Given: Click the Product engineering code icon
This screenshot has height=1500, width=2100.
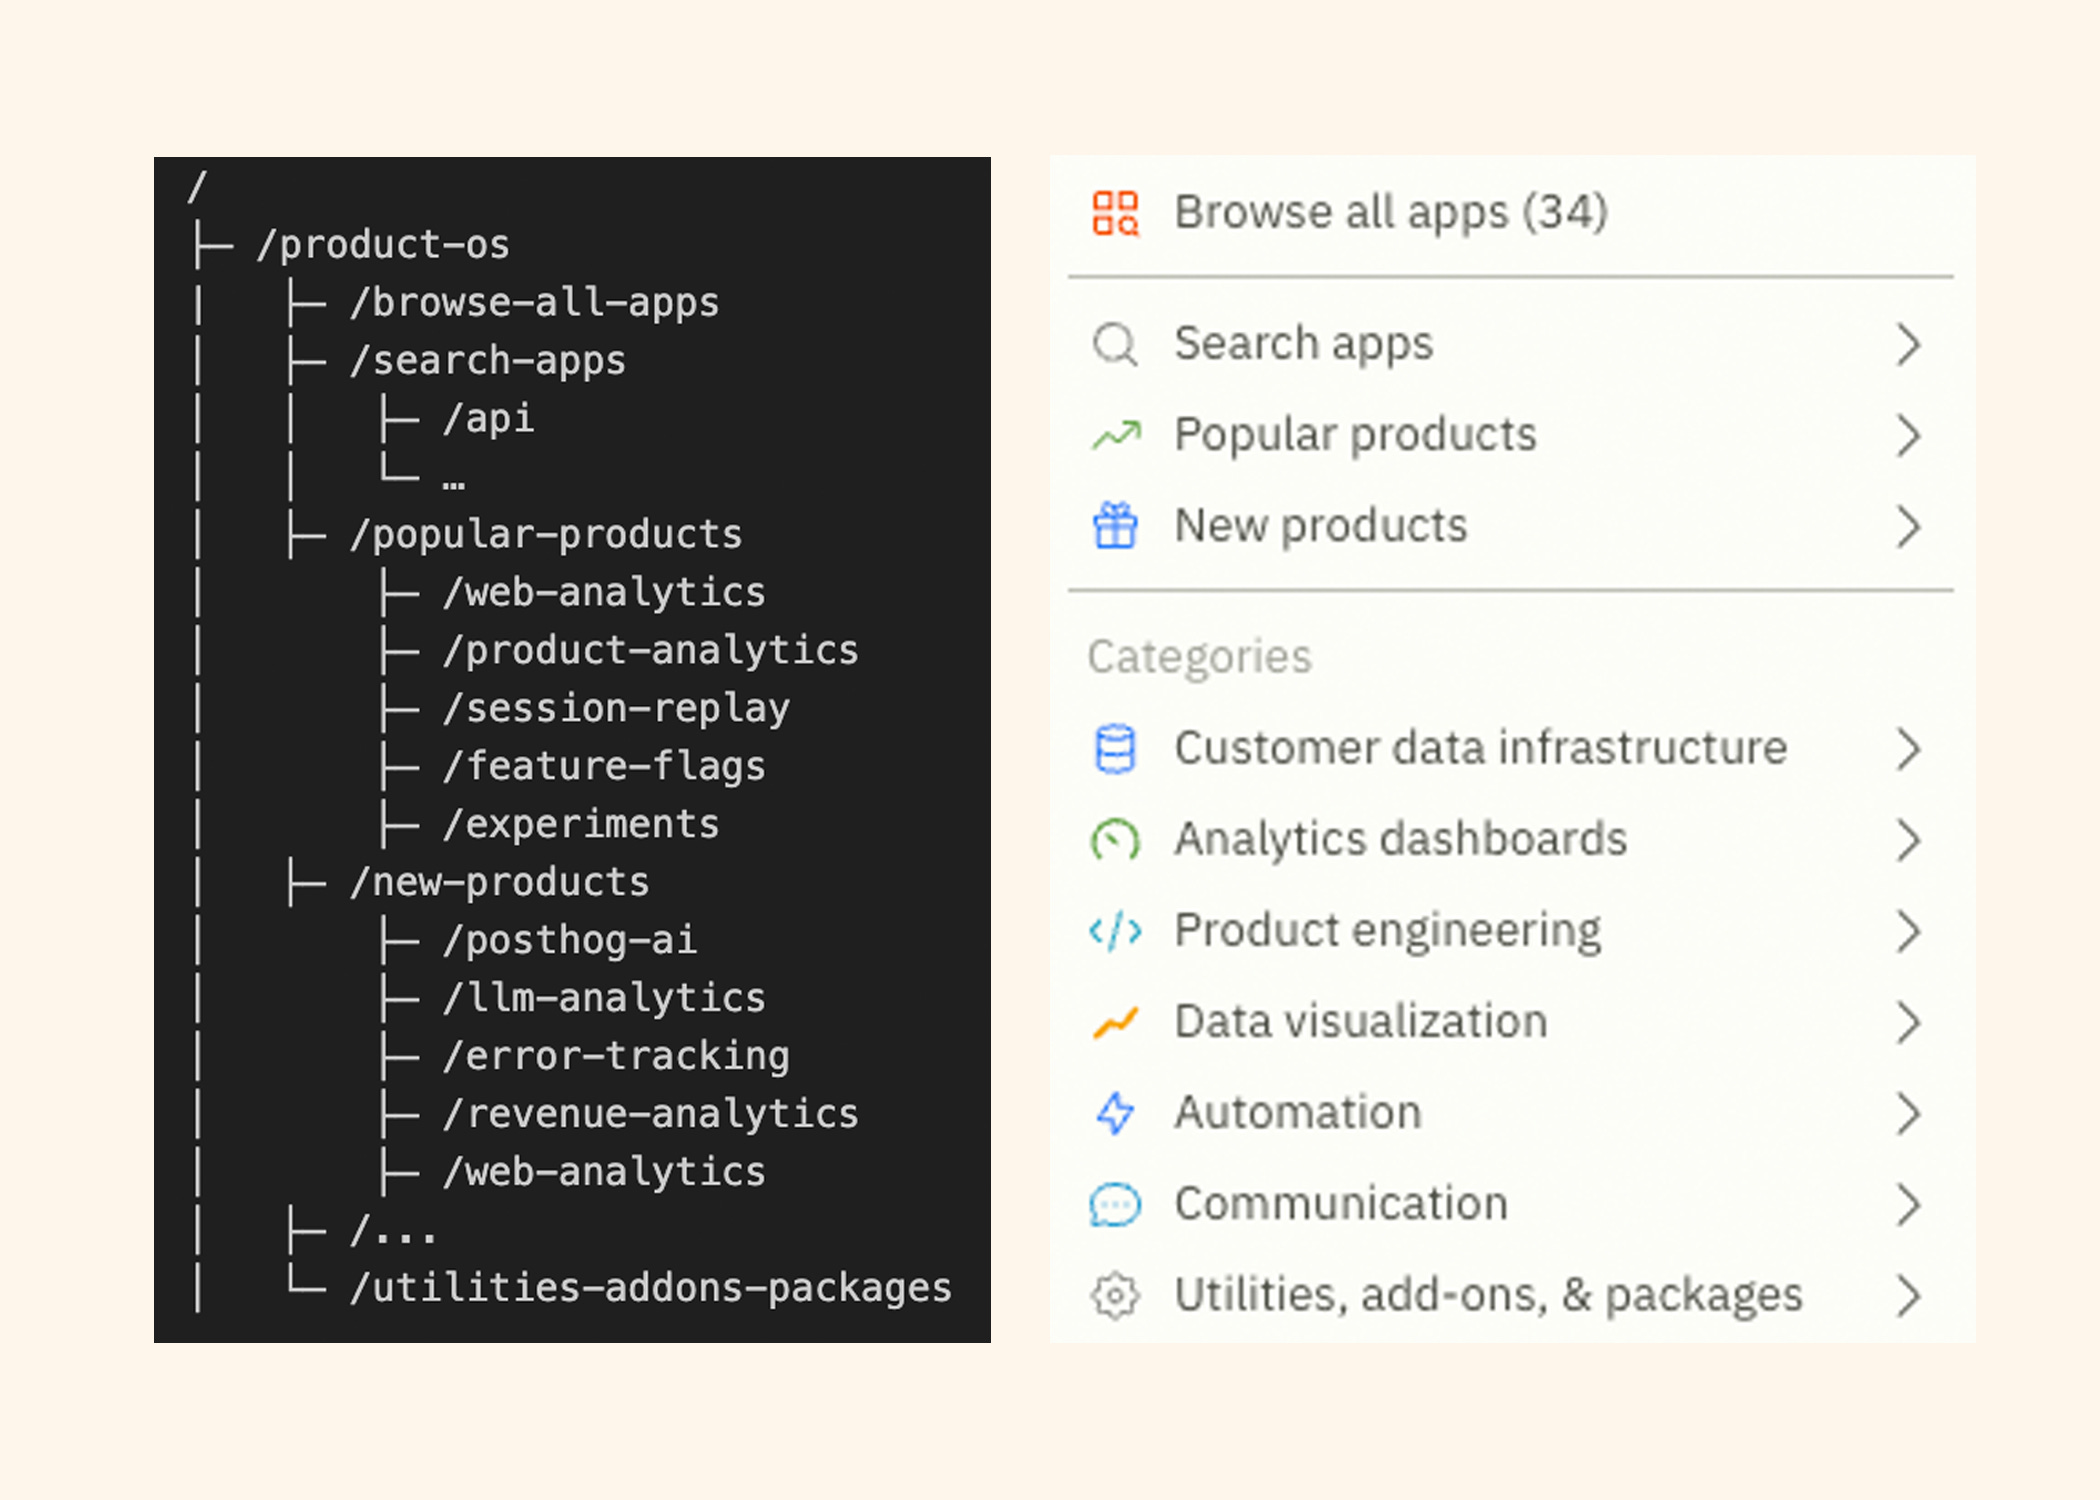Looking at the screenshot, I should 1115,931.
